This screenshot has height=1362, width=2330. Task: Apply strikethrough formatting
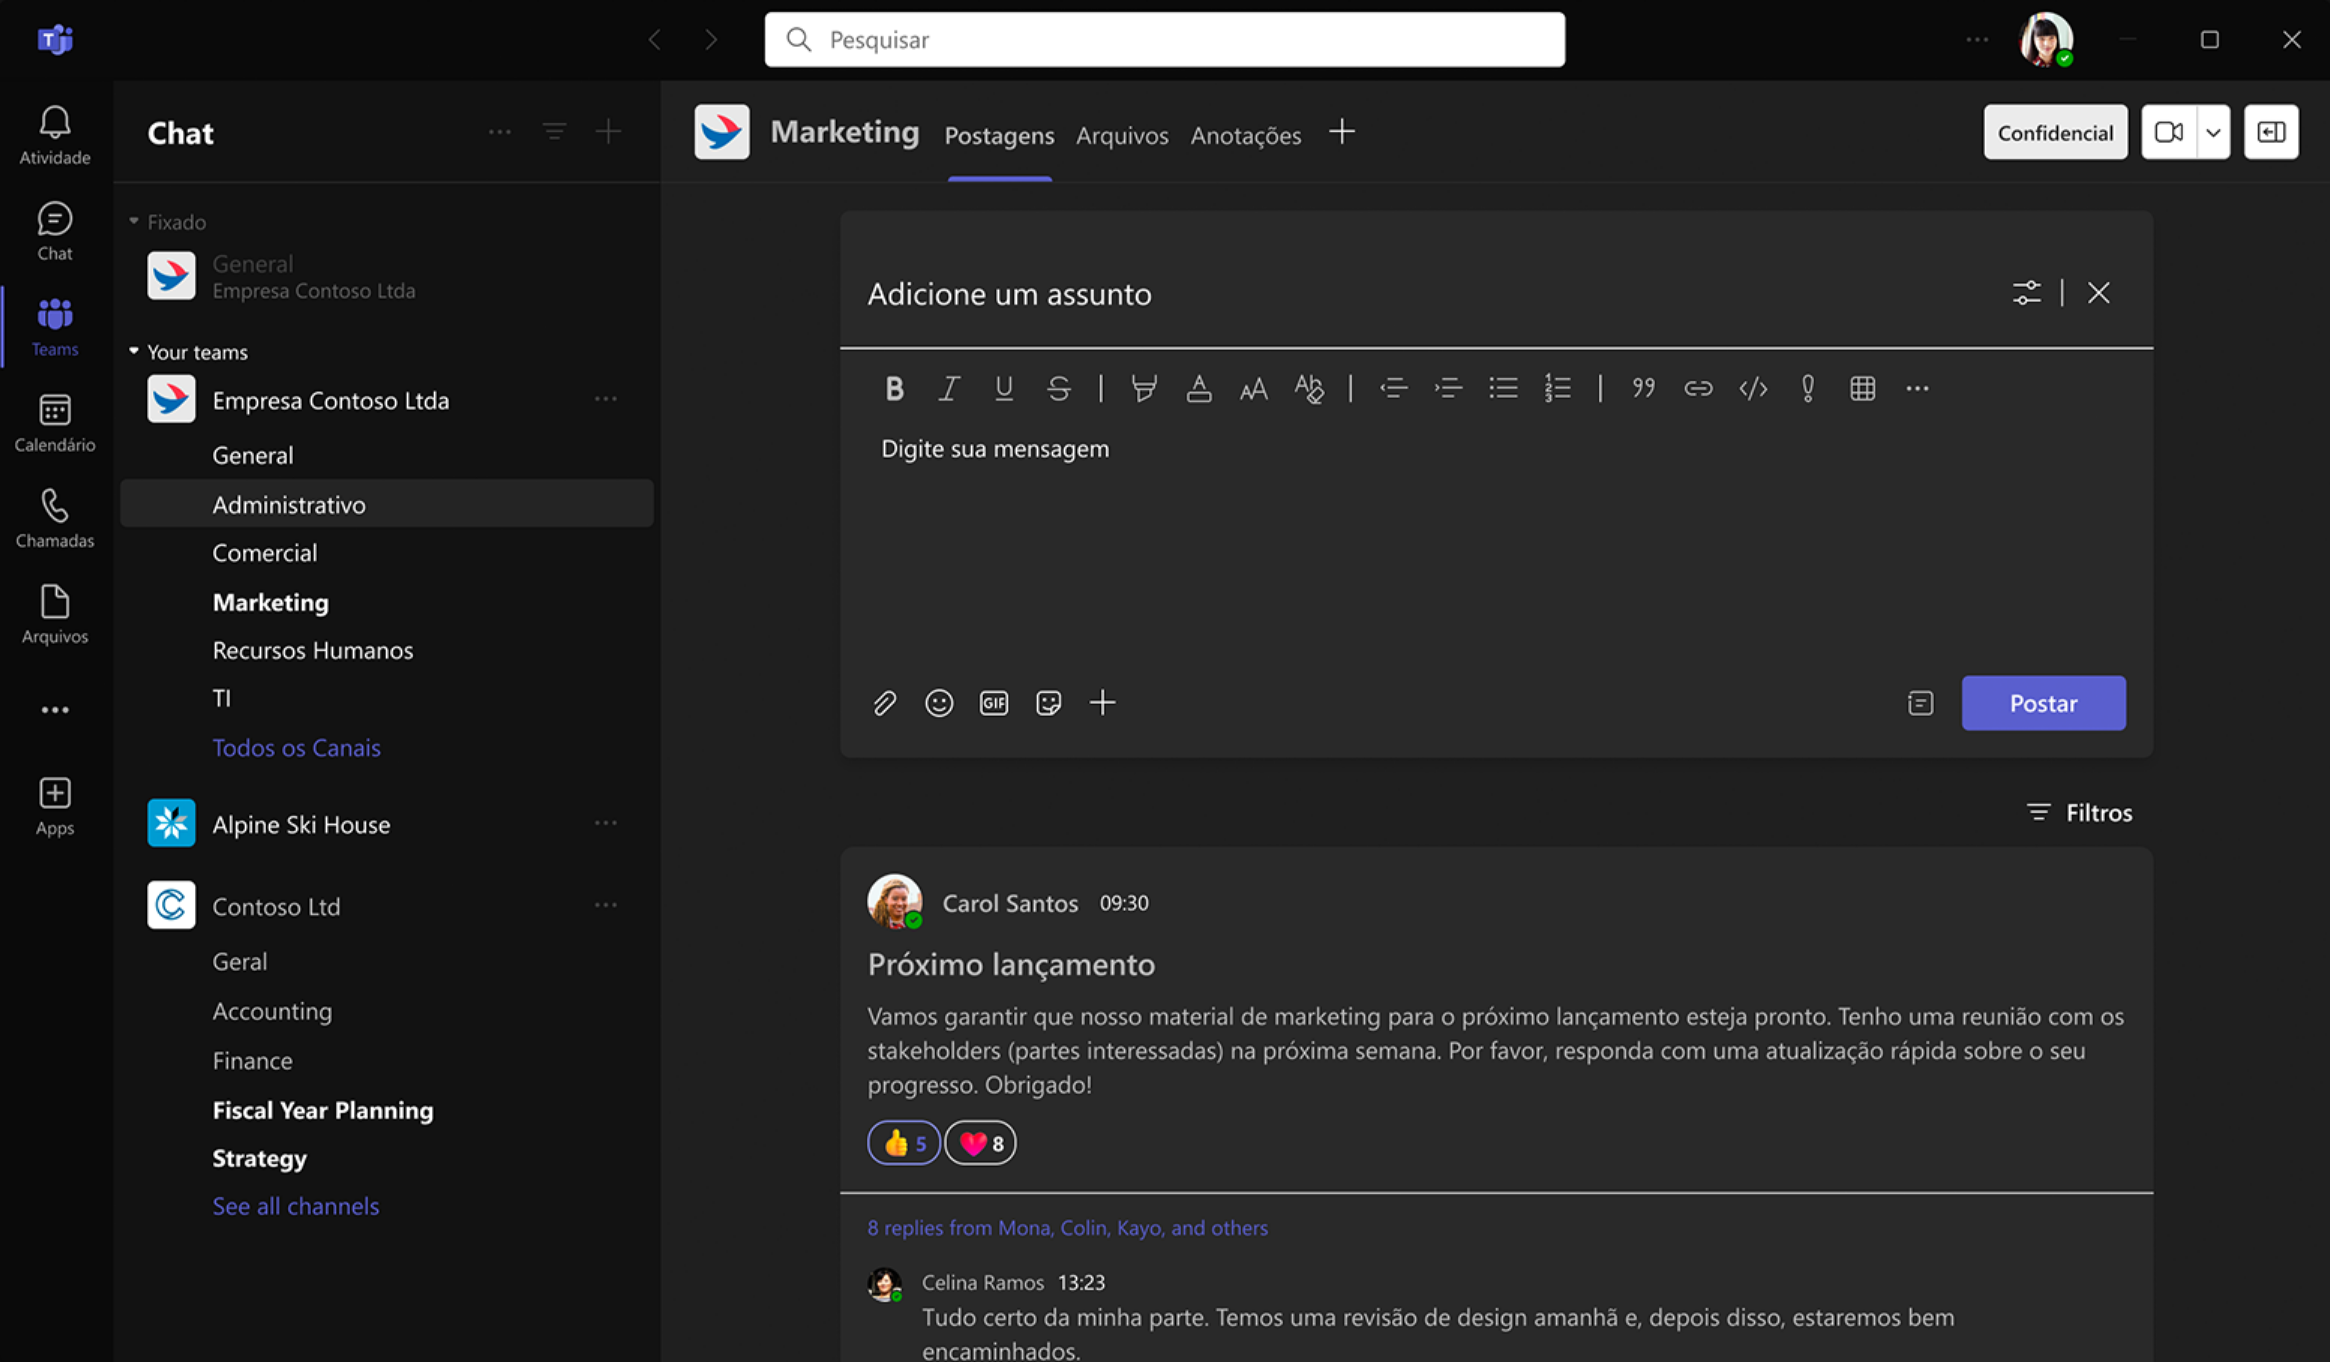(1059, 388)
